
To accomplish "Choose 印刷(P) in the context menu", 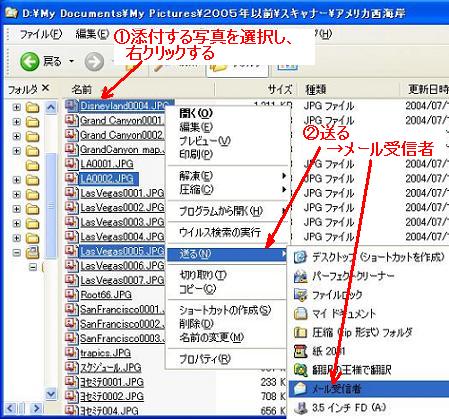I will tap(196, 154).
